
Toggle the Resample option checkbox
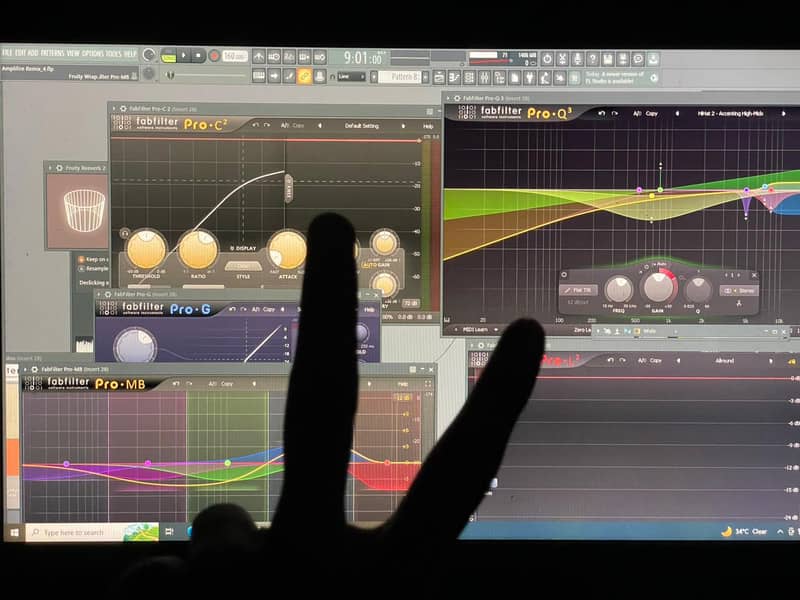pos(81,268)
